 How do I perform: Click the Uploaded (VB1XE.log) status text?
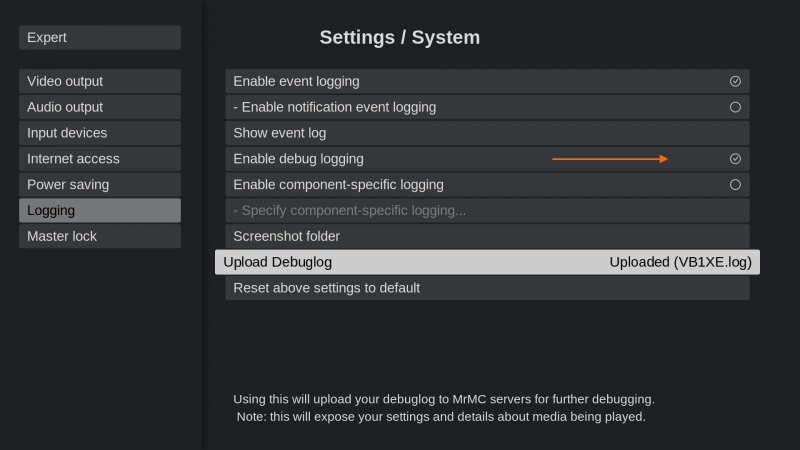pos(679,262)
